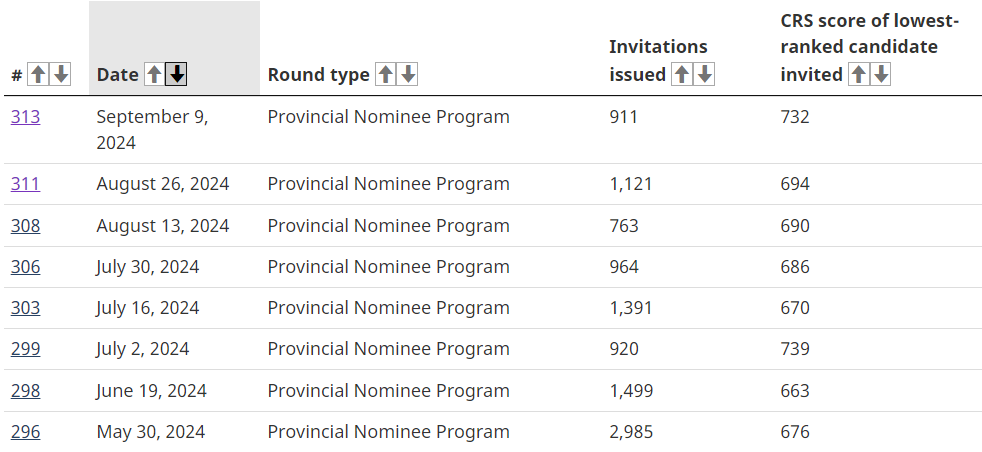Visit round 296 link
The height and width of the screenshot is (452, 982).
pyautogui.click(x=25, y=432)
